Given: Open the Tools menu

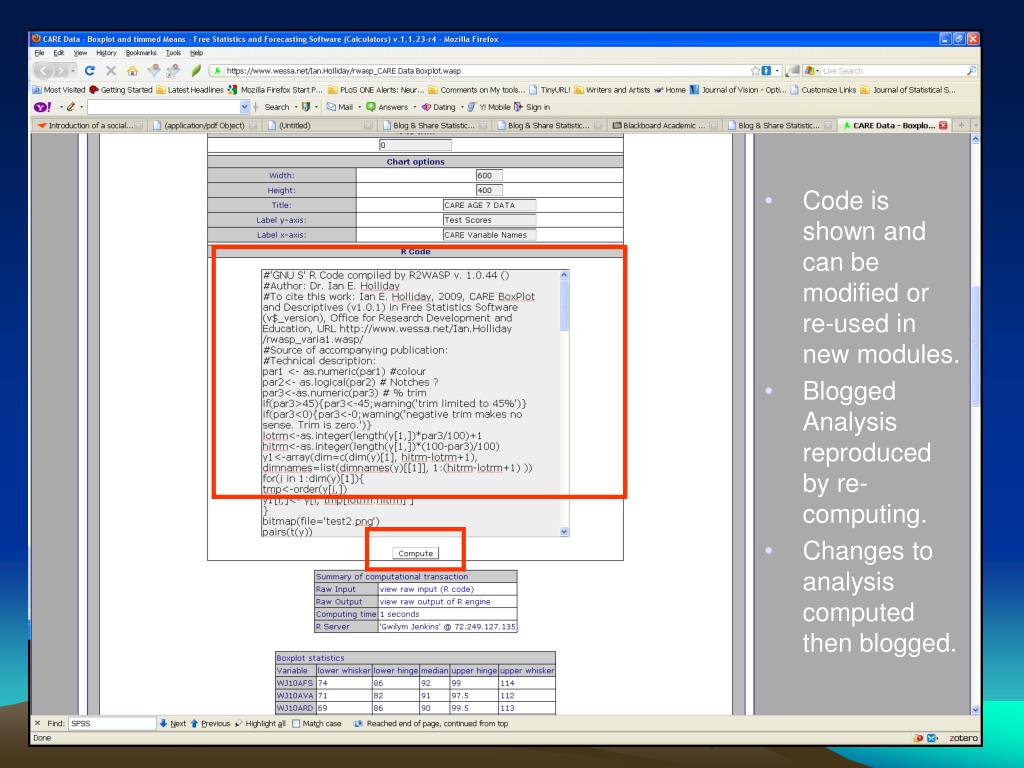Looking at the screenshot, I should [x=173, y=53].
